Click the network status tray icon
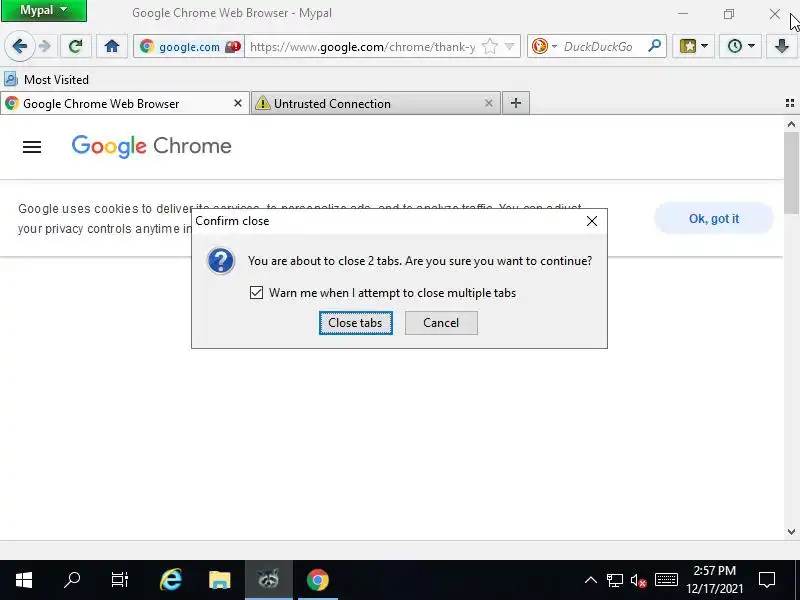Screen dimensions: 800x600 [615, 580]
